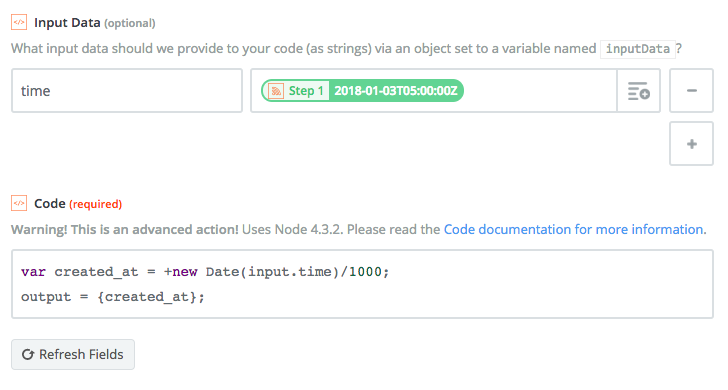
Task: Click the Warning advanced action text
Action: pyautogui.click(x=125, y=229)
